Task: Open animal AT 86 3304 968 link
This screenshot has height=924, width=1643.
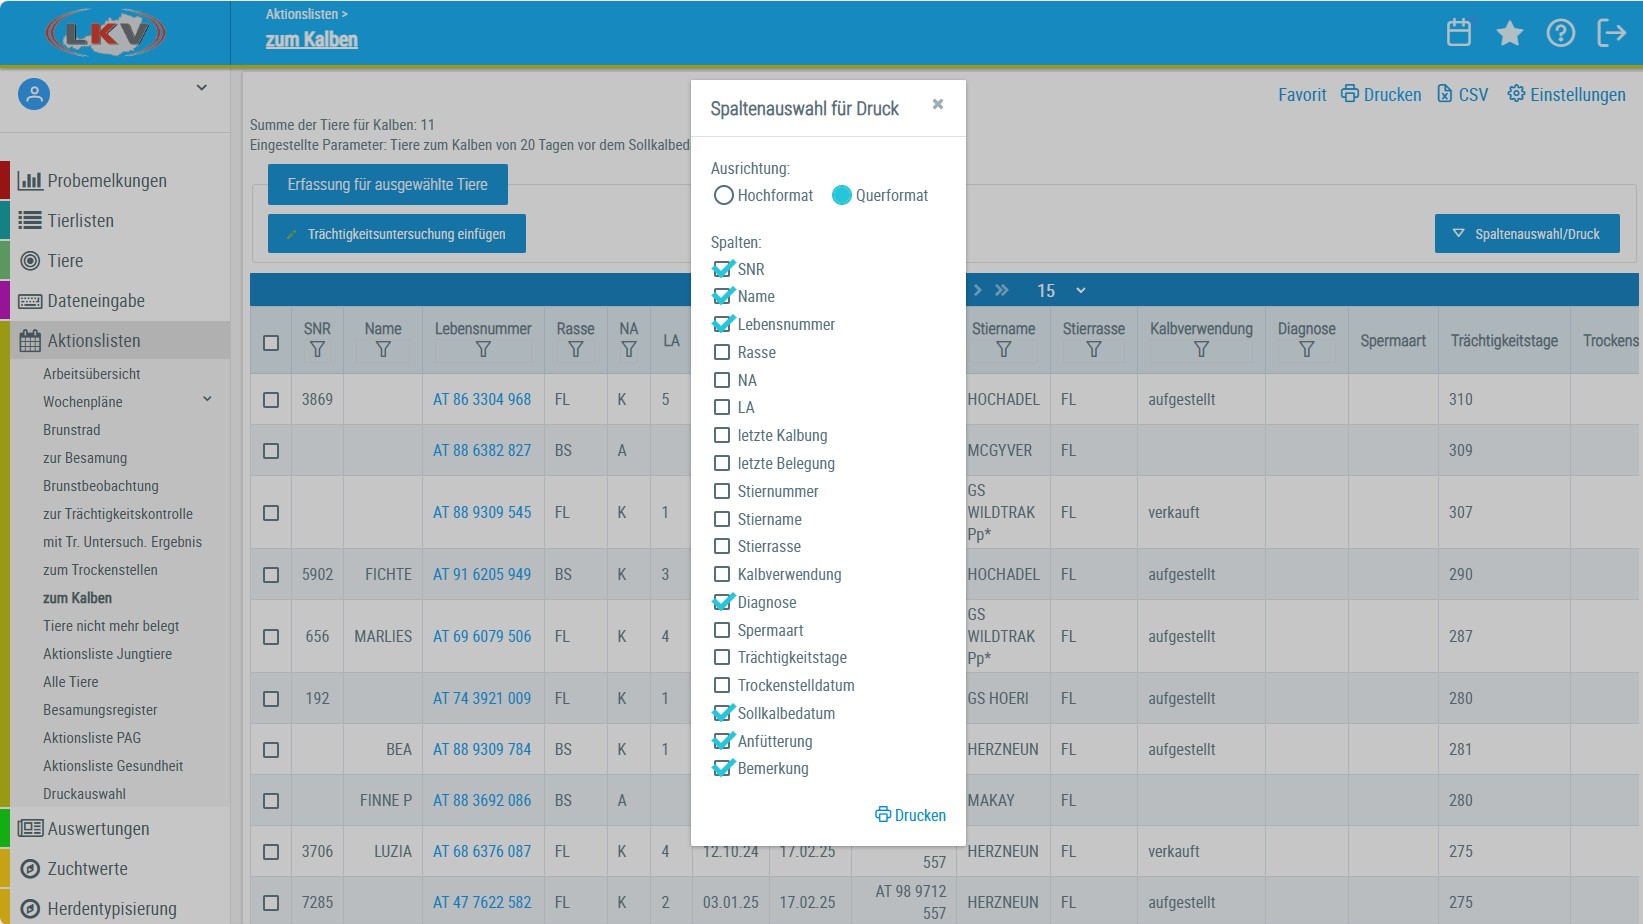Action: pyautogui.click(x=482, y=399)
